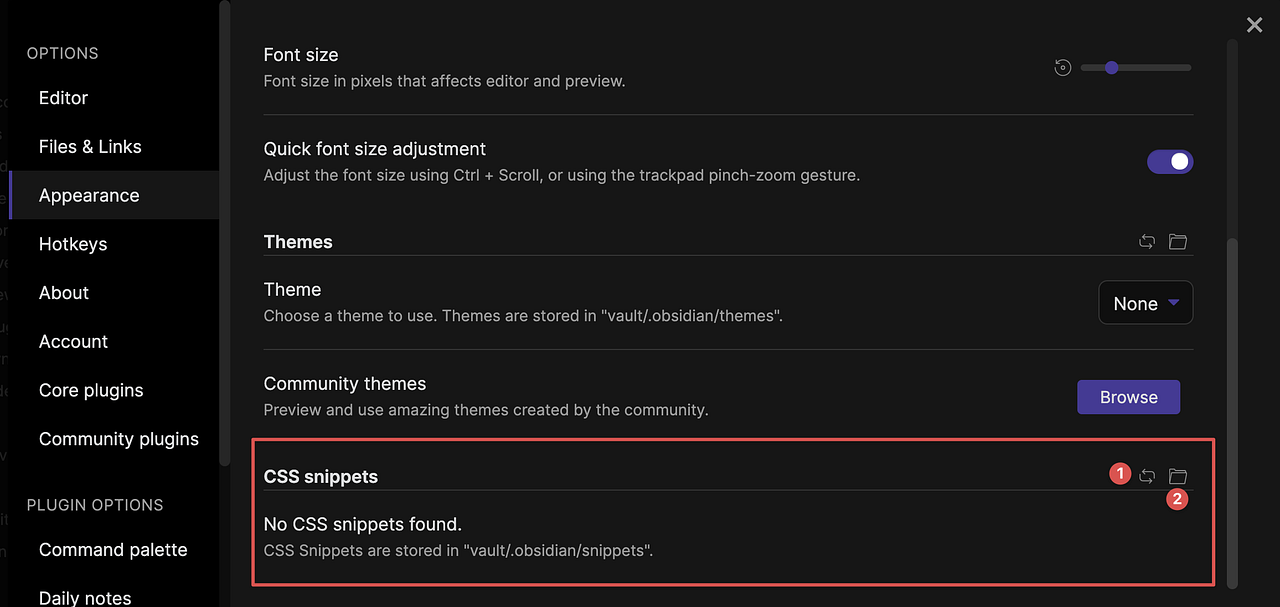Disable Quick font size adjustment
Viewport: 1280px width, 607px height.
[x=1170, y=161]
